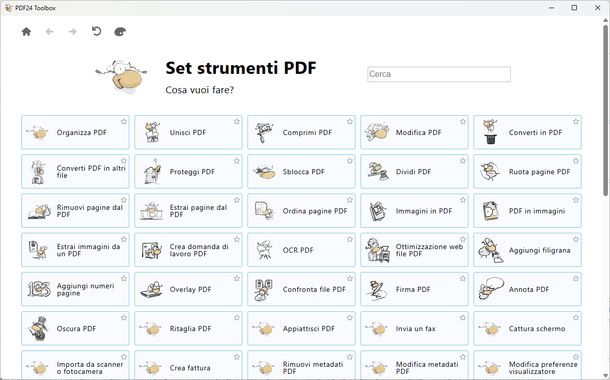Favorite Modifica PDF with its star
The image size is (610, 380).
[463, 122]
